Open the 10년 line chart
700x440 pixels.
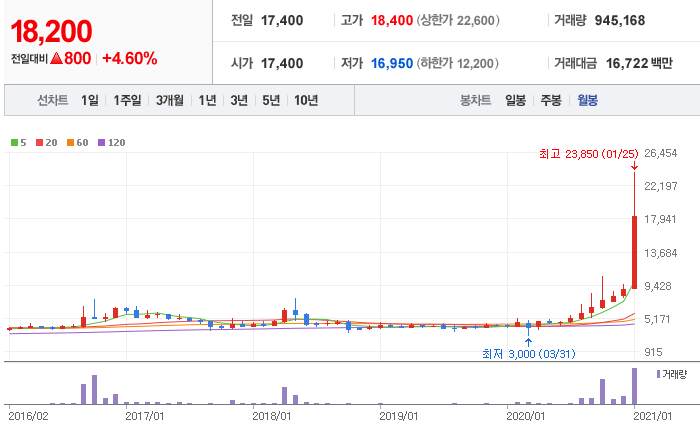coord(306,100)
